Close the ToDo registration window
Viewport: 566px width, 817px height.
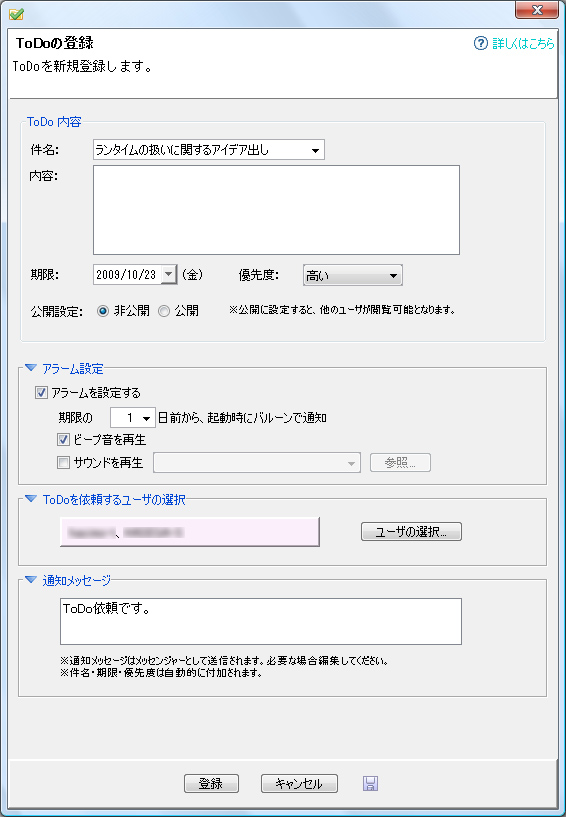pyautogui.click(x=537, y=10)
